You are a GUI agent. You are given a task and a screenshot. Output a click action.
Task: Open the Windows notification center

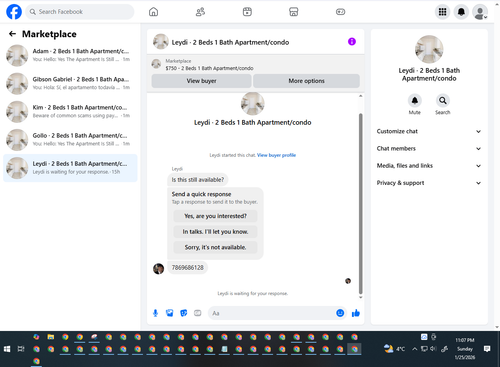coord(487,349)
